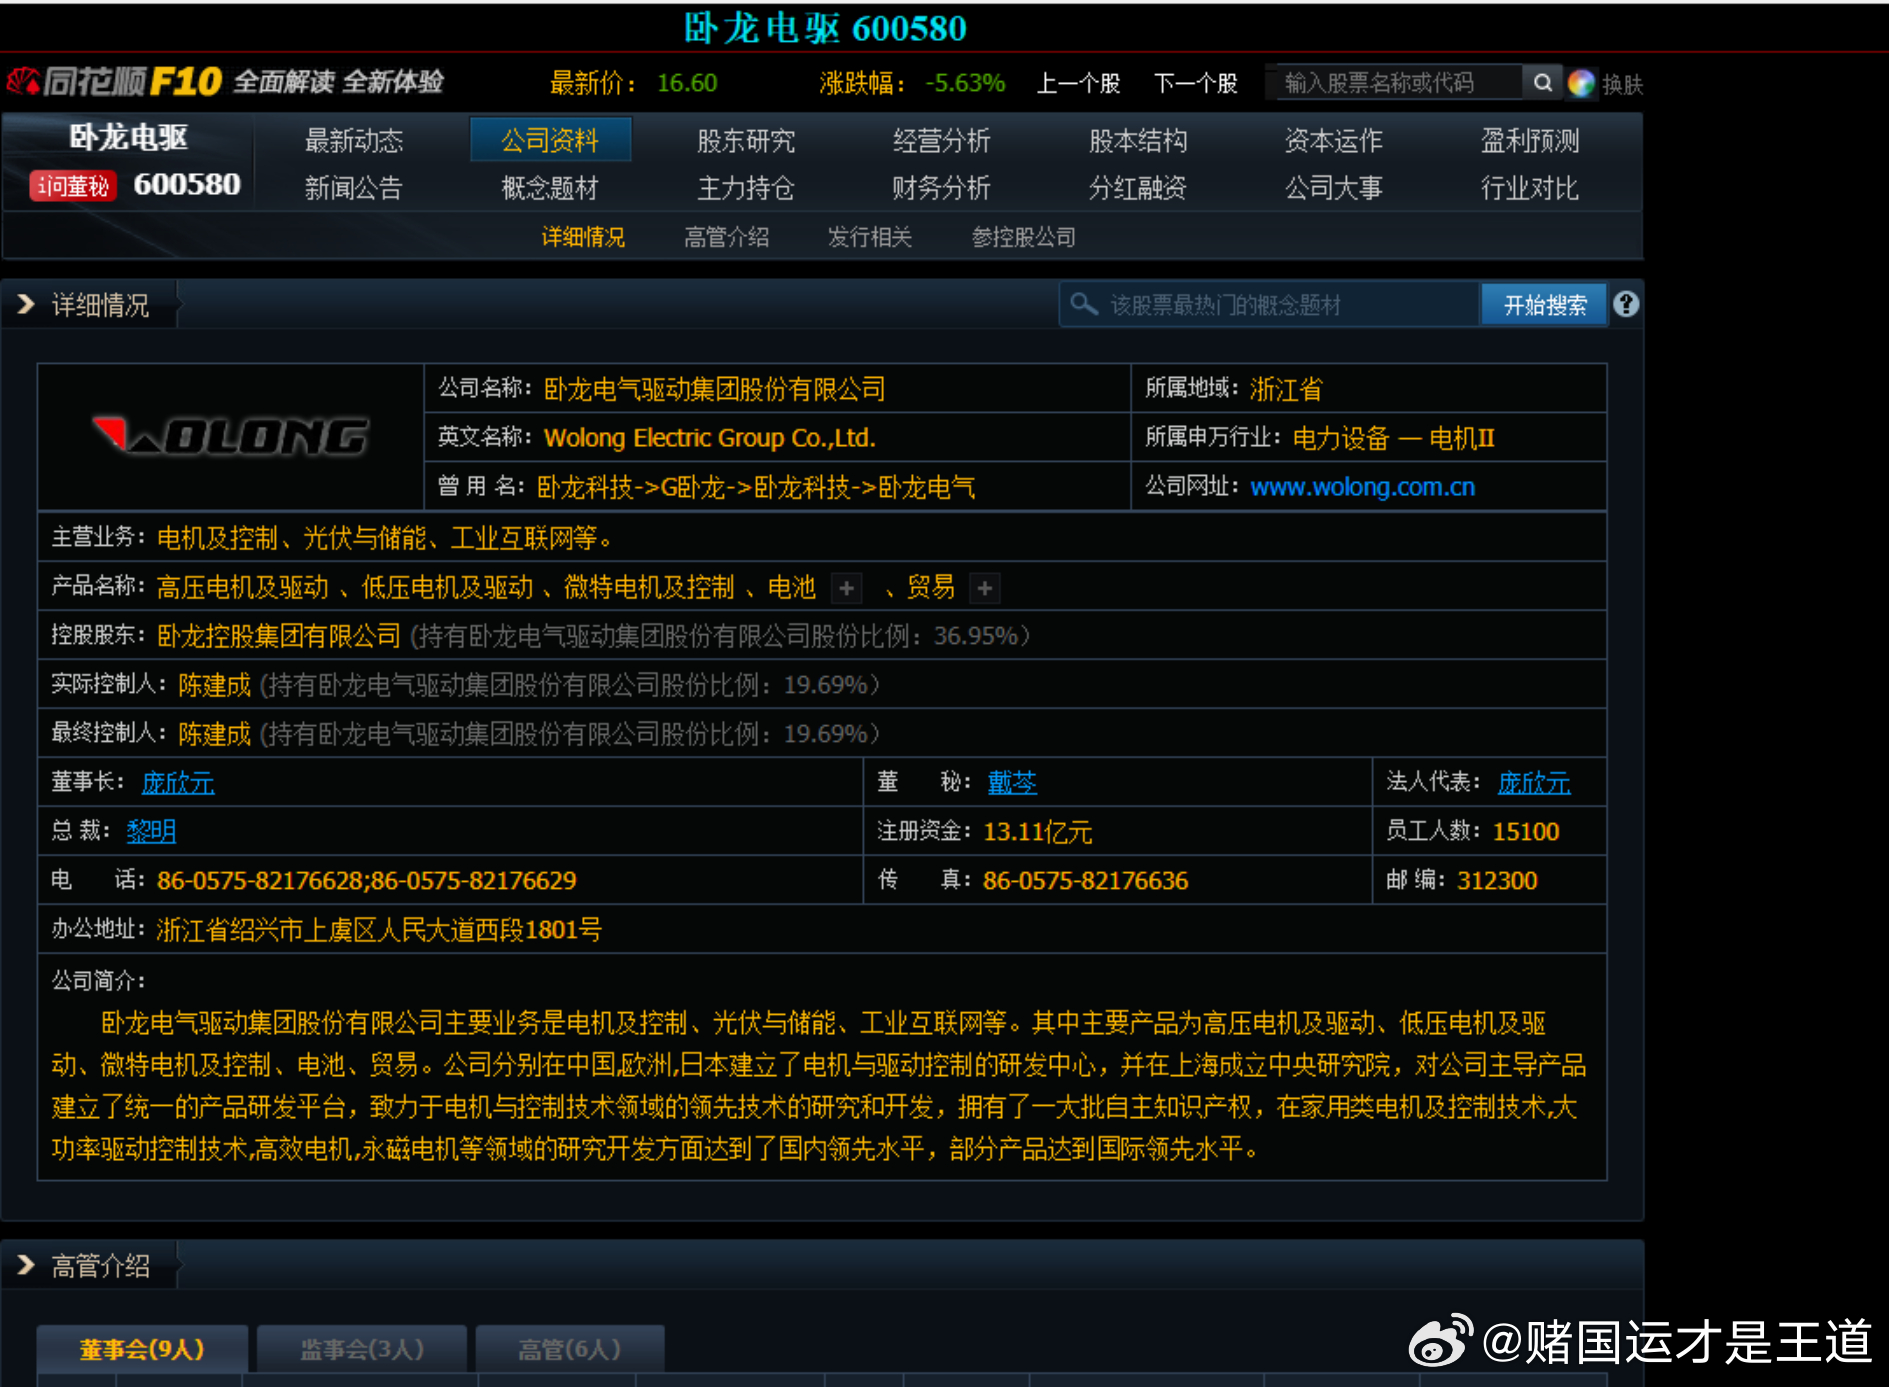Open the 最新动态 menu tab
Screen dimensions: 1889x1387
click(x=354, y=141)
